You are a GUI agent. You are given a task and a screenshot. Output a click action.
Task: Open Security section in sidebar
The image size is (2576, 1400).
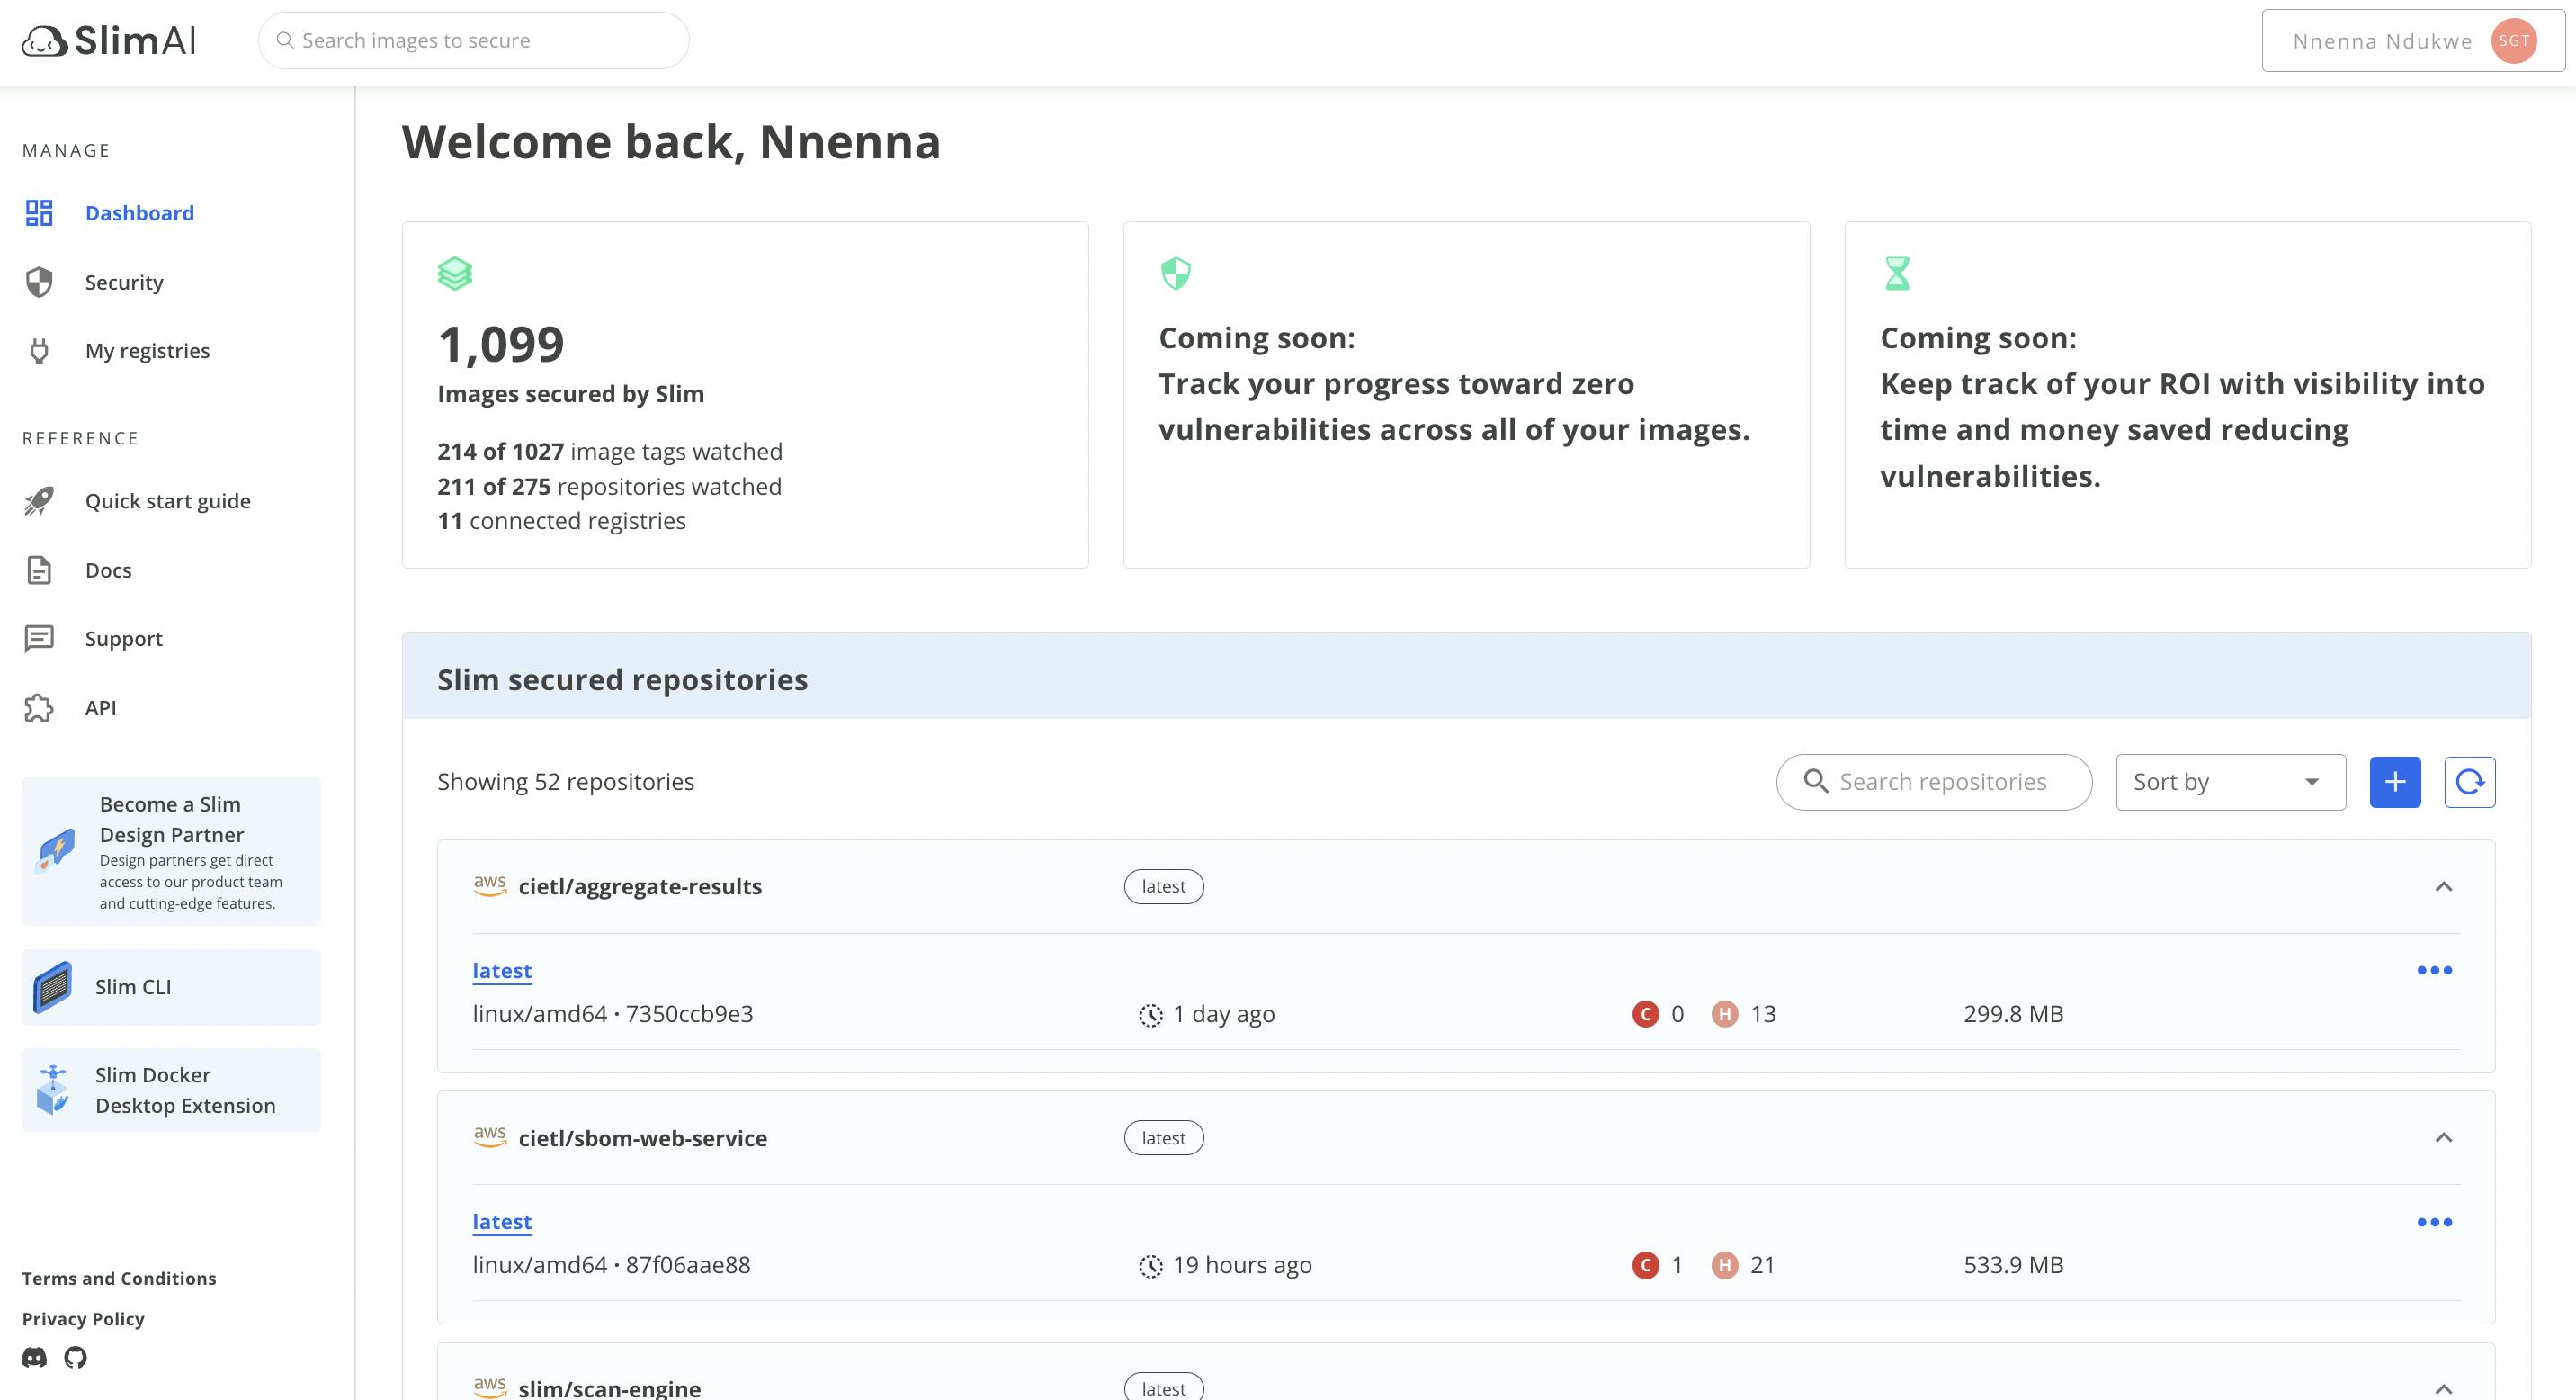[x=124, y=282]
